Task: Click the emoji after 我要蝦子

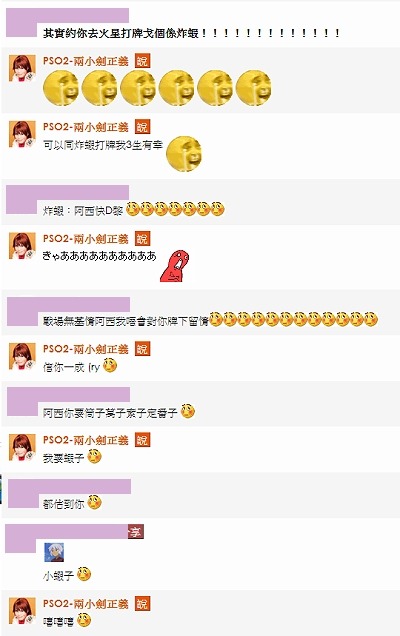Action: (x=94, y=457)
